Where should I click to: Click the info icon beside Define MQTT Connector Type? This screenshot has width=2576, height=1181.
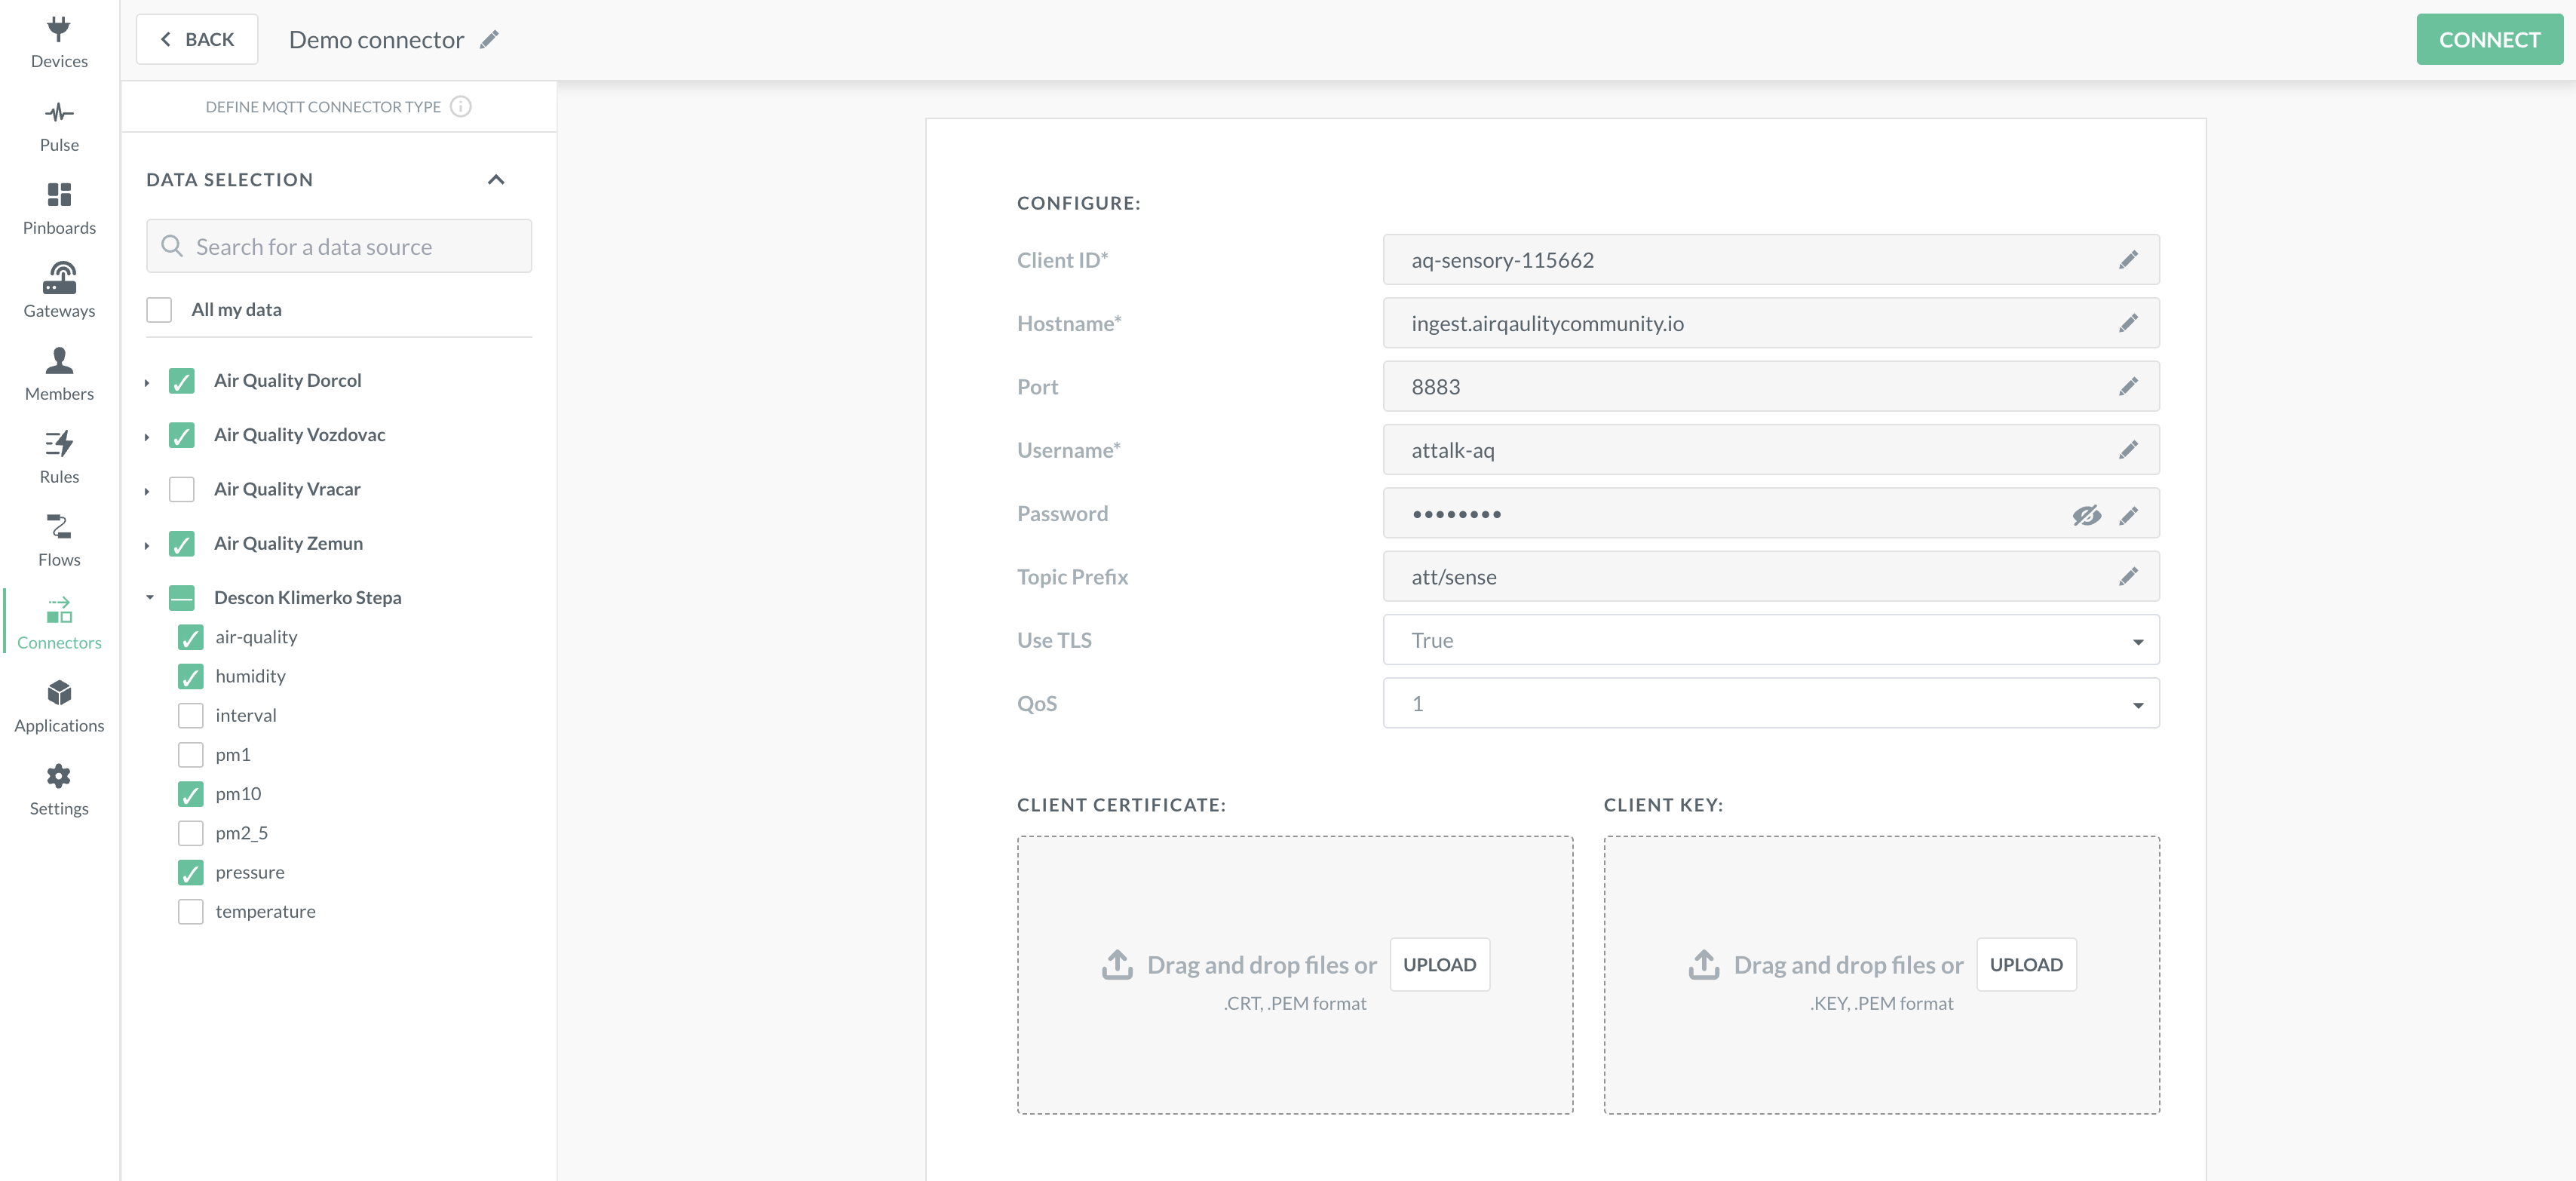pos(460,107)
